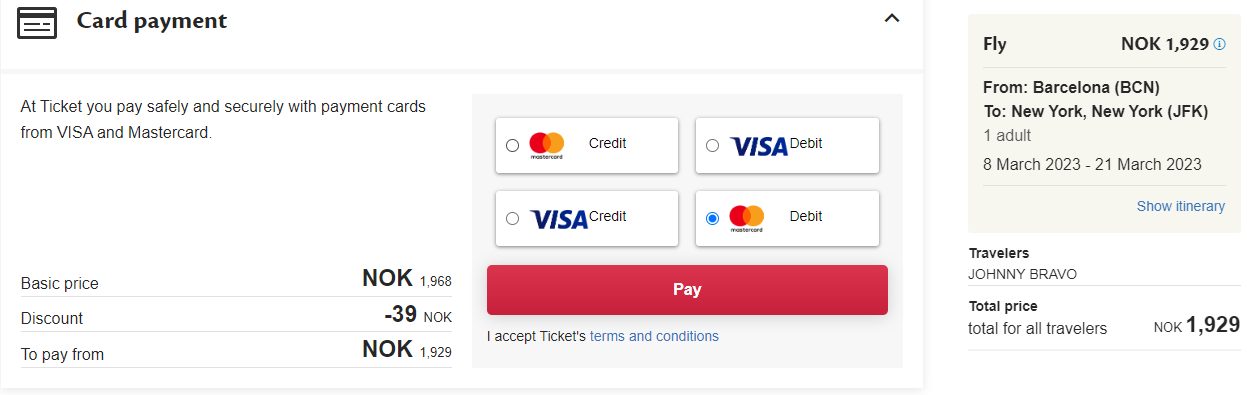Viewport: 1247px width, 395px height.
Task: Select the VISA Debit radio button
Action: click(x=712, y=145)
